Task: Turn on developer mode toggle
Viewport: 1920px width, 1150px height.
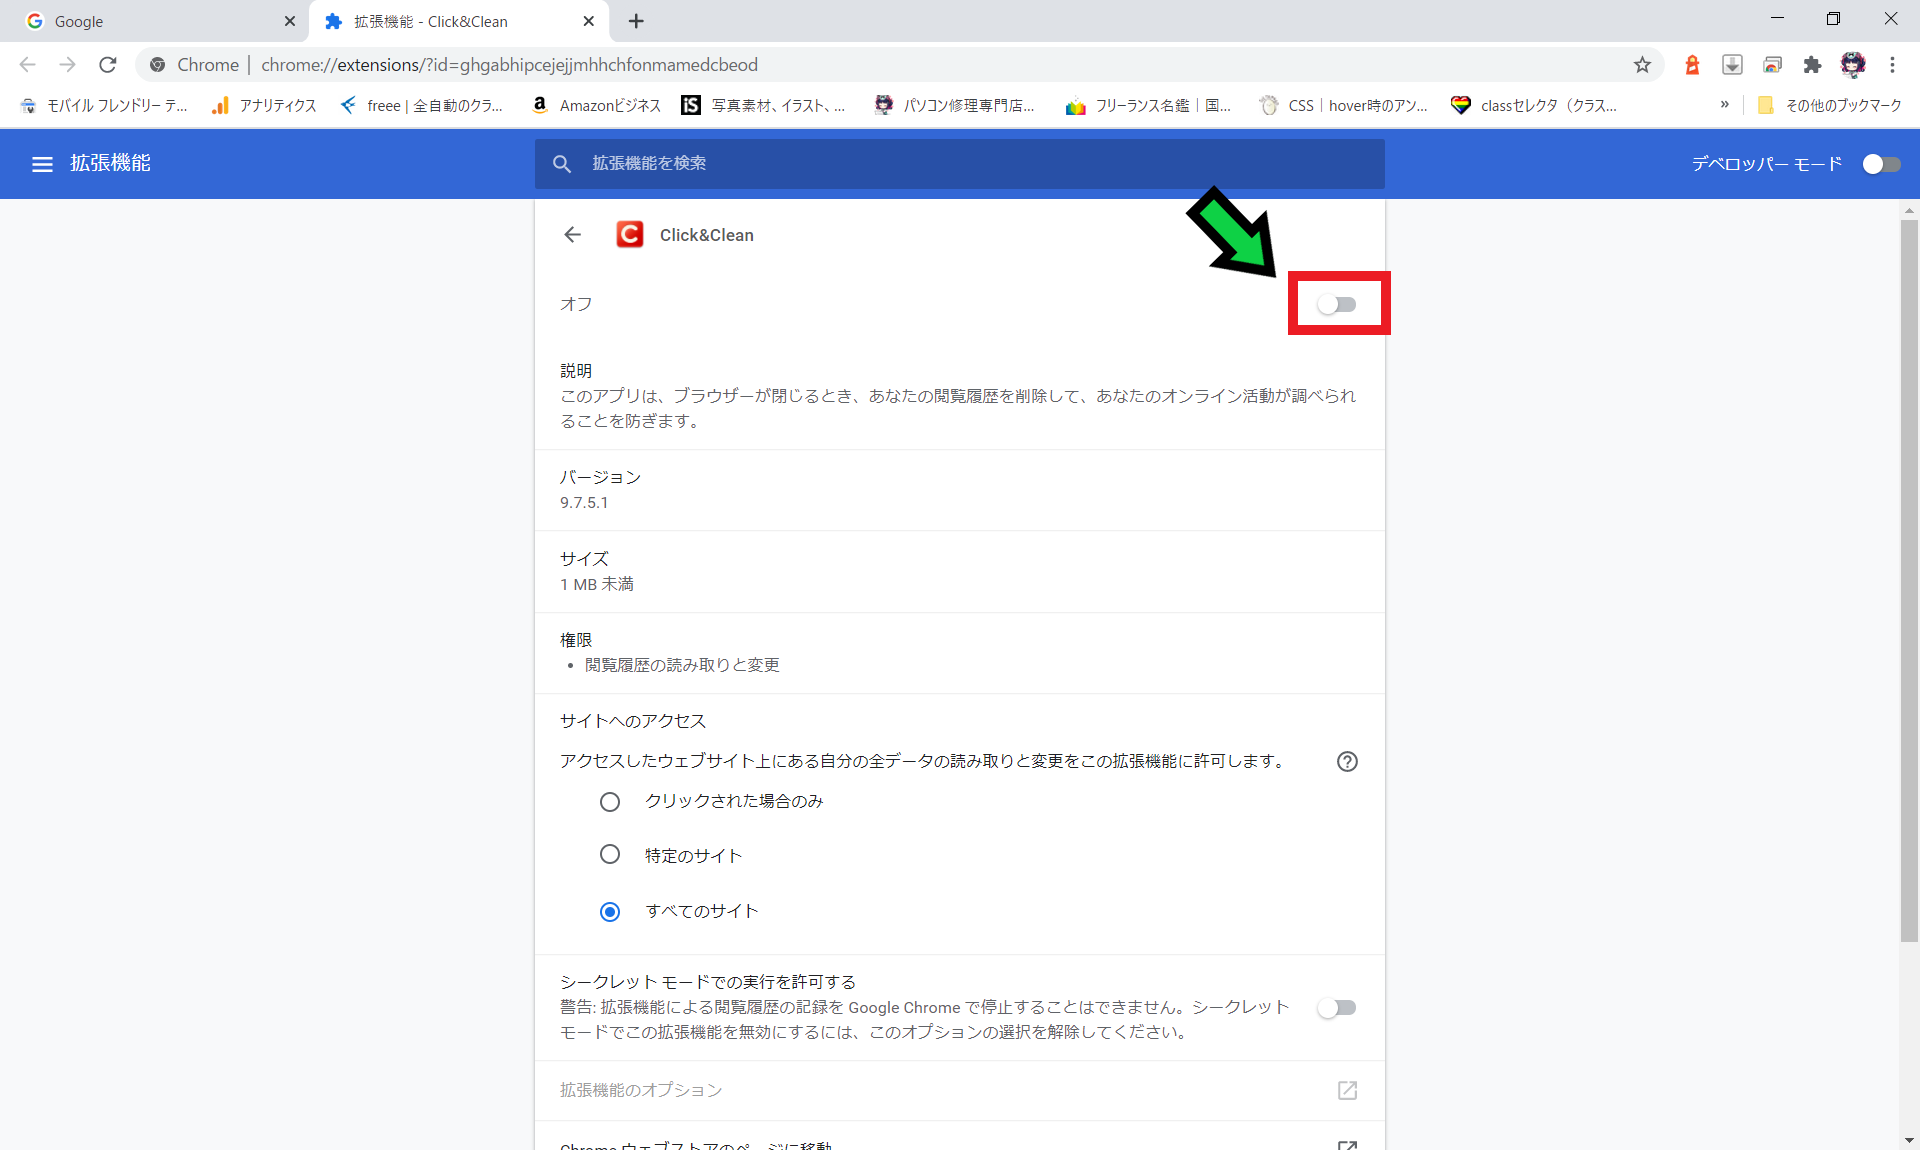Action: tap(1881, 164)
